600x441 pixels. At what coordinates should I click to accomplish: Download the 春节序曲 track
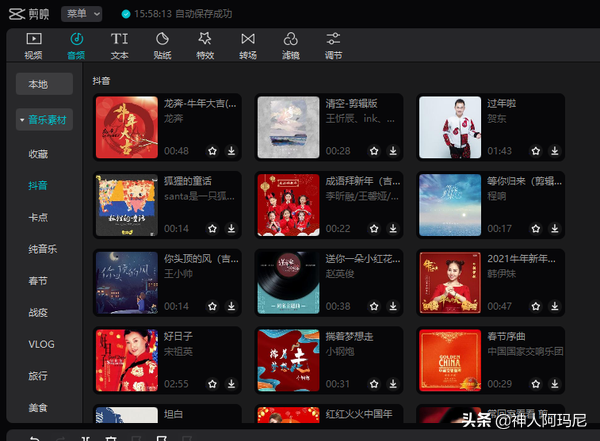[555, 384]
